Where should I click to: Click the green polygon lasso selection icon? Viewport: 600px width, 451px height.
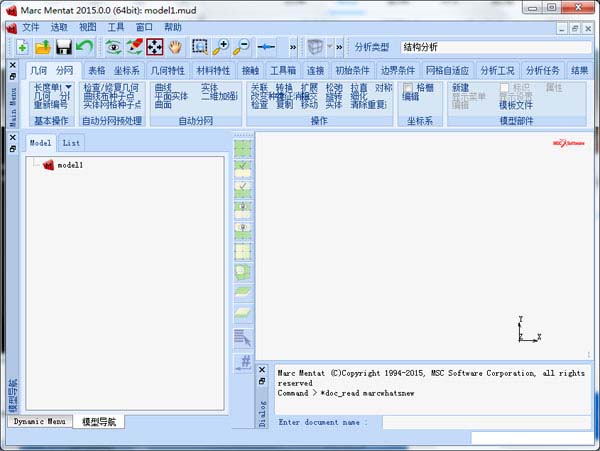(243, 272)
